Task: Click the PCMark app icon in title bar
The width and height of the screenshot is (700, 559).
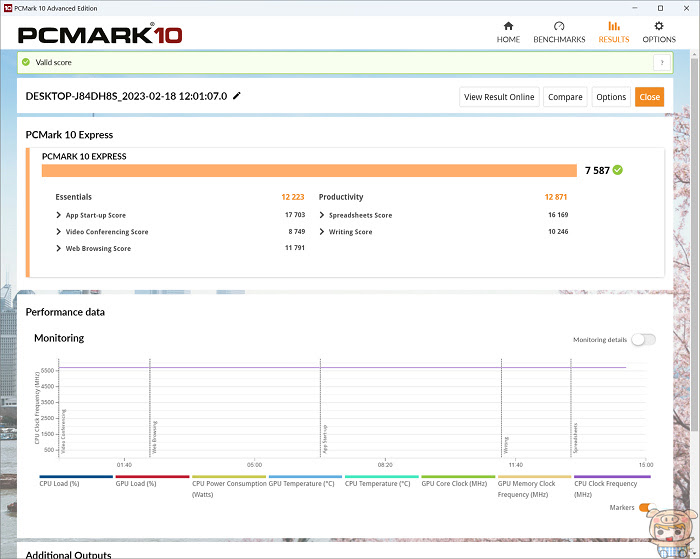Action: coord(8,8)
